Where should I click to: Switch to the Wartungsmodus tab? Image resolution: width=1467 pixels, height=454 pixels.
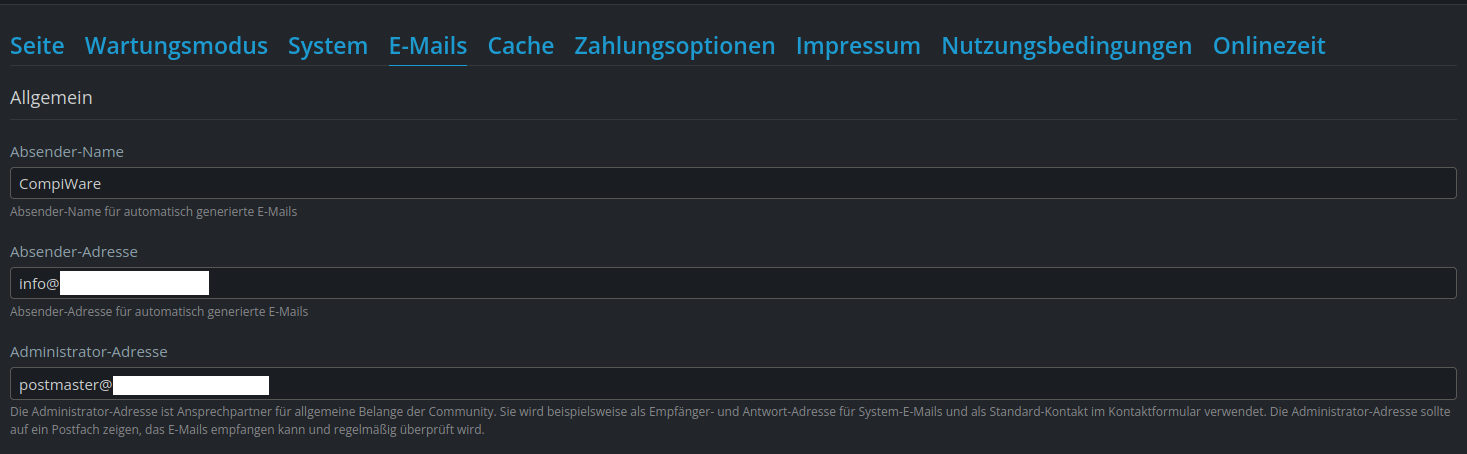point(176,46)
